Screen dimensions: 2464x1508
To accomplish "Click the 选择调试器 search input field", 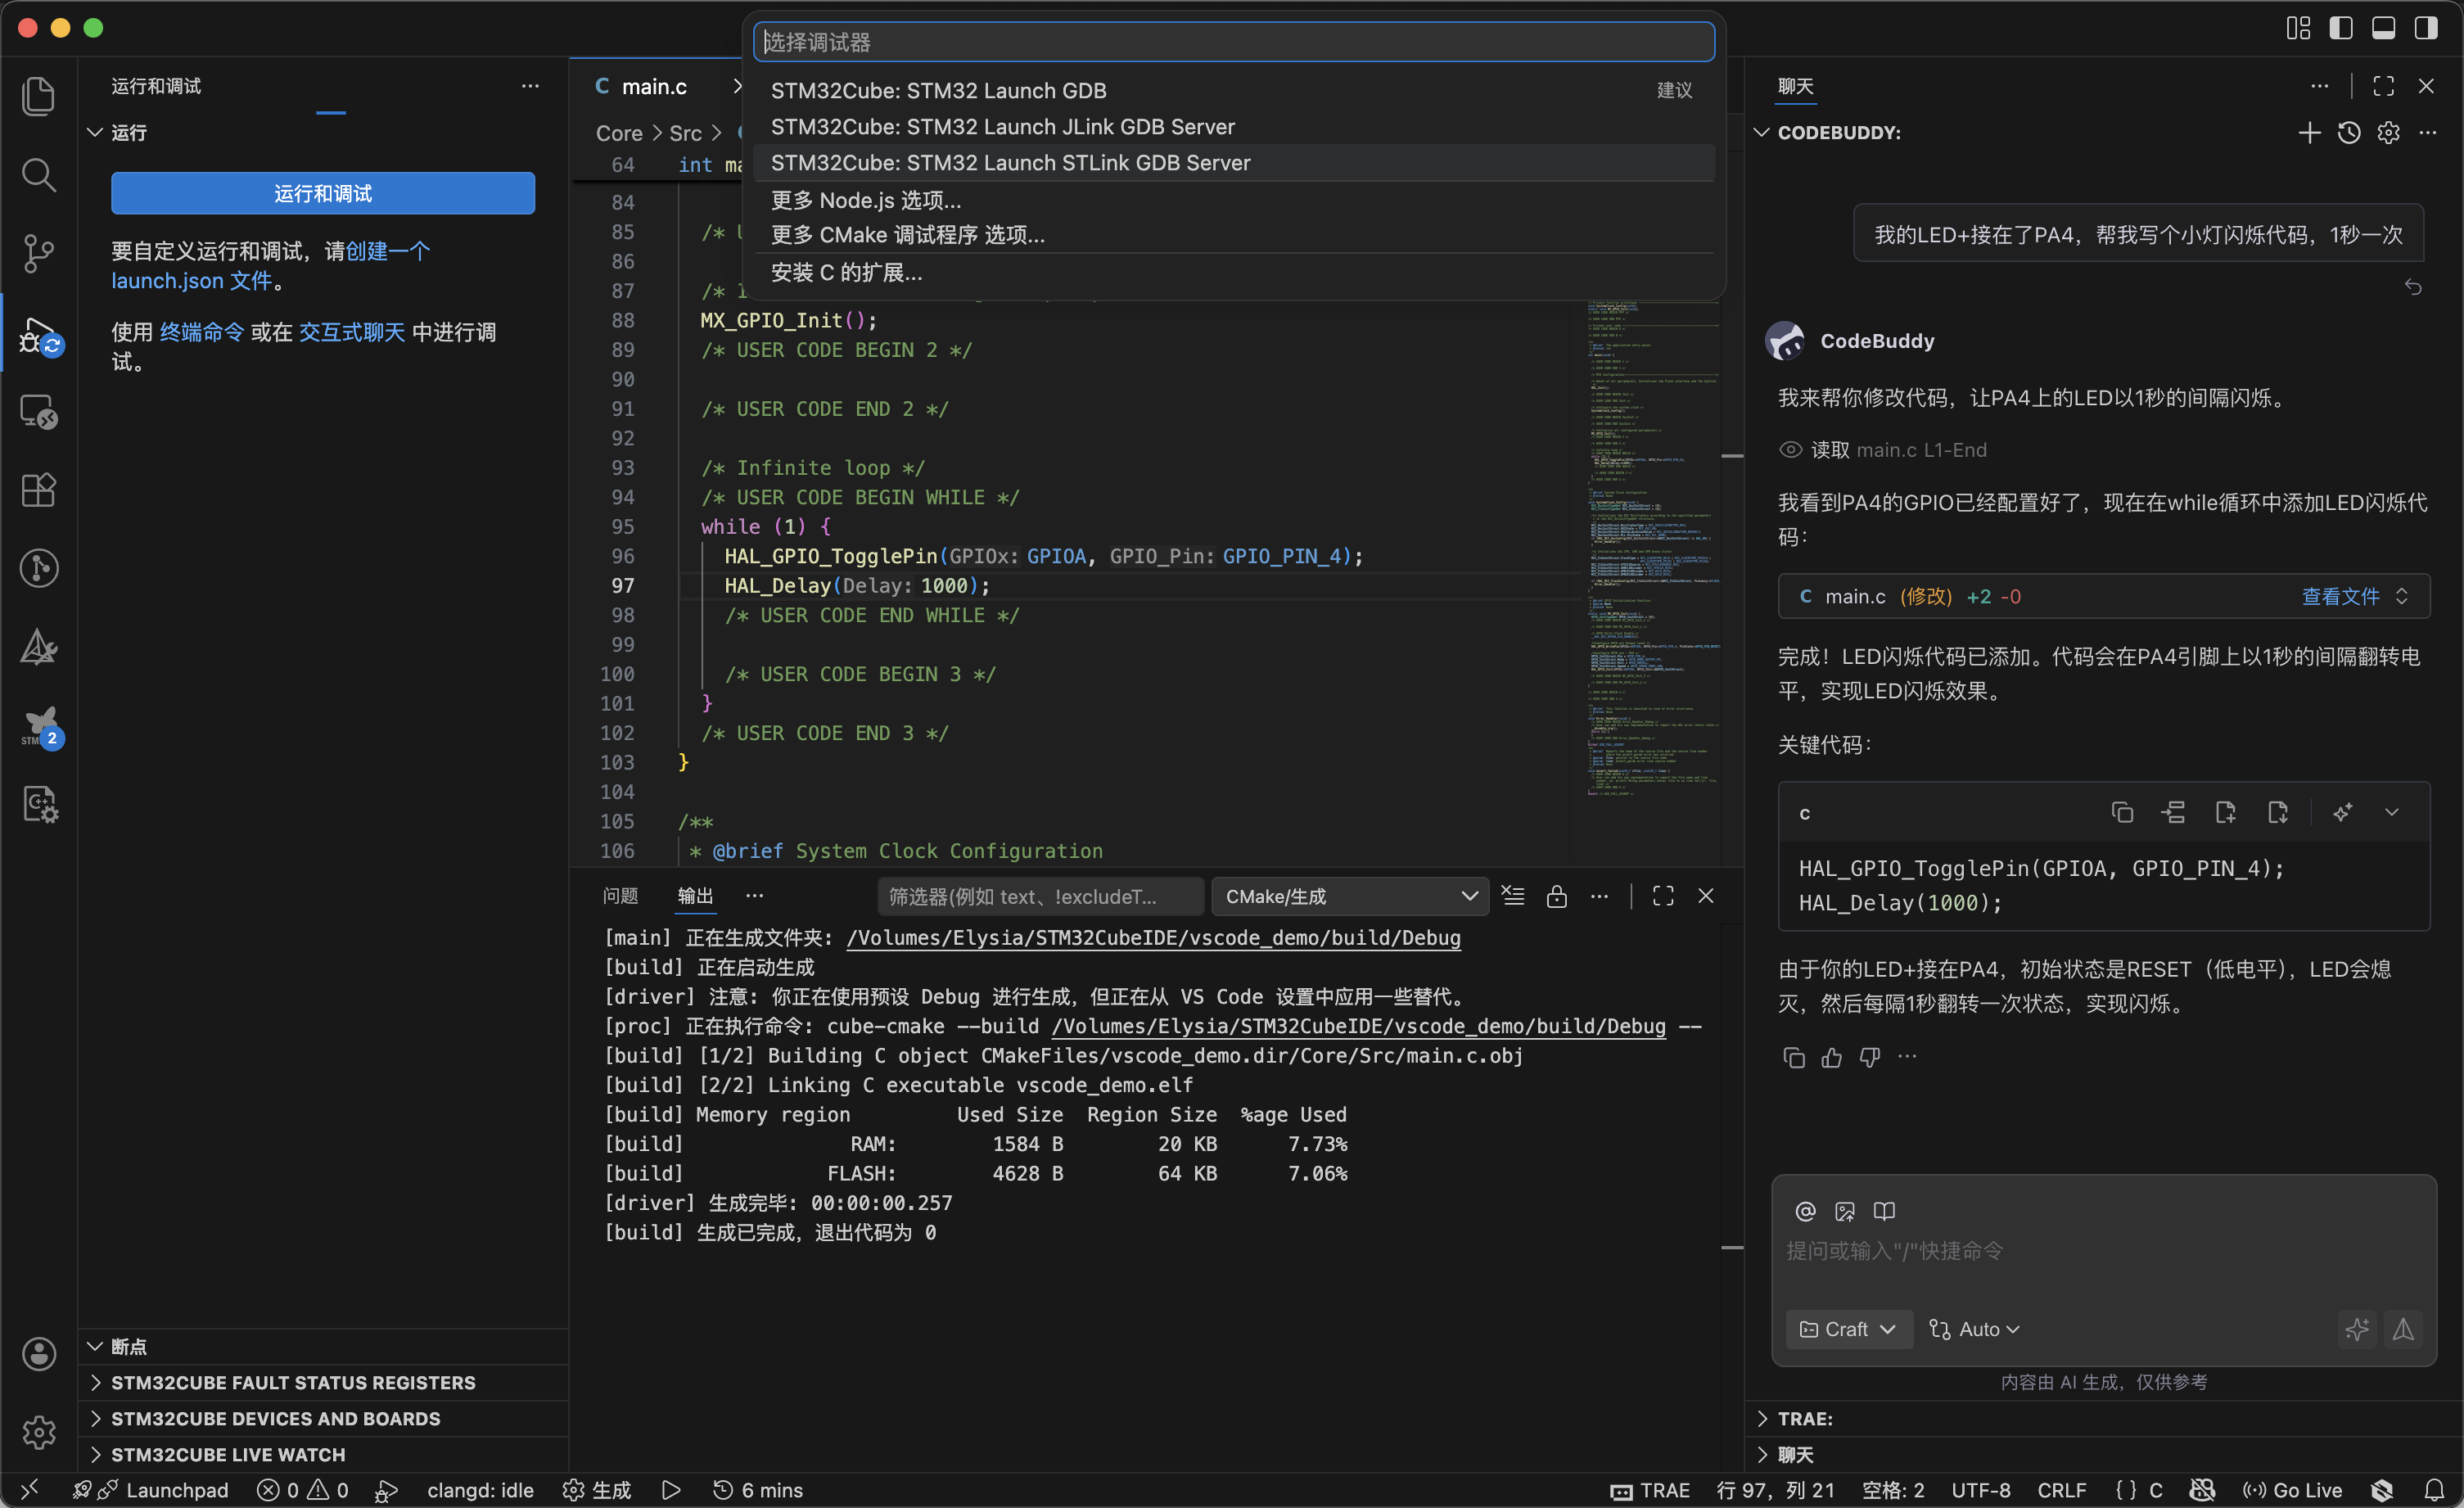I will (x=1233, y=42).
